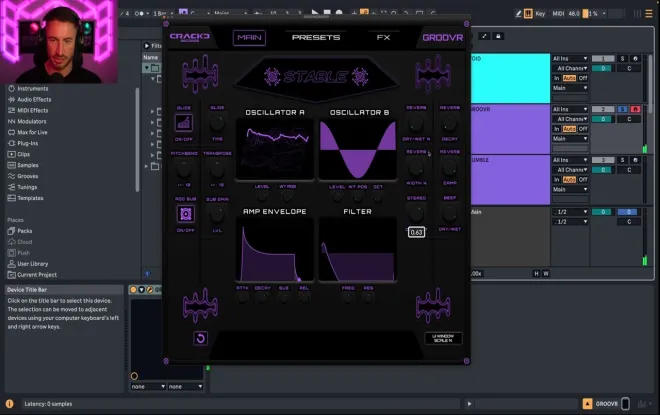Set third track monitor to Auto
Viewport: 660px width, 415px height.
click(x=569, y=179)
